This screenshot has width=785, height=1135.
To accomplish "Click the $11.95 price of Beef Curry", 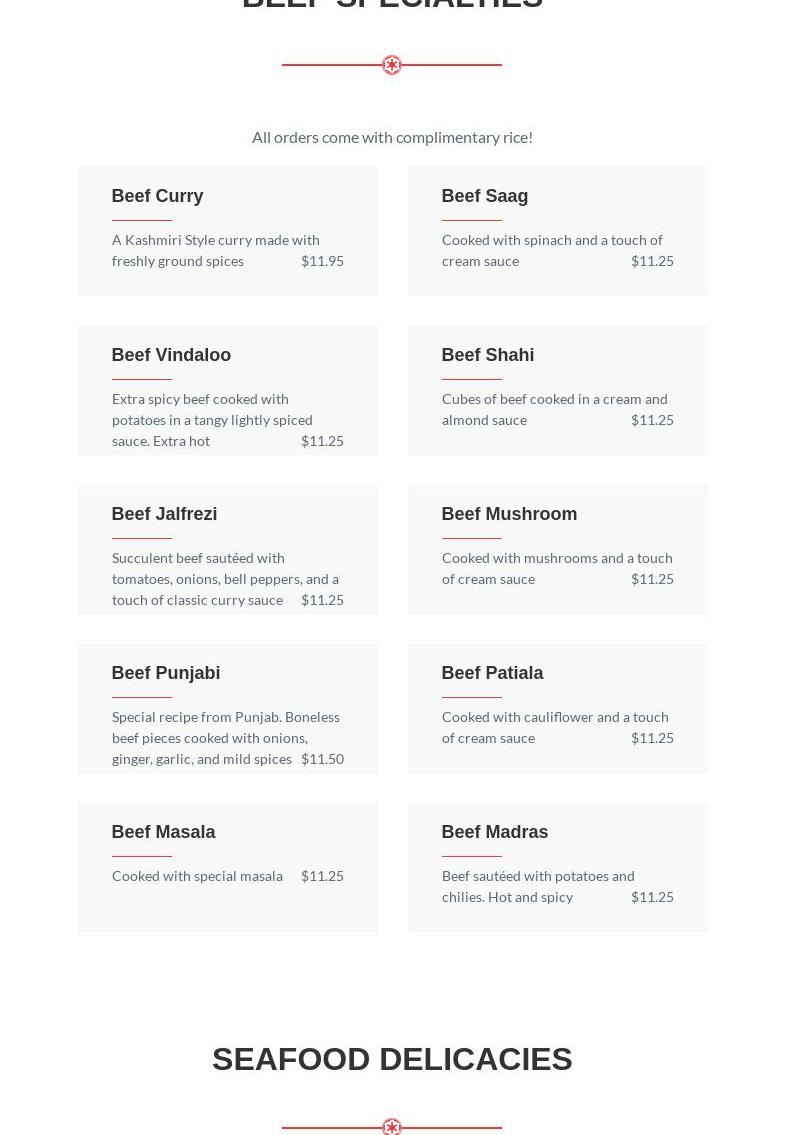I will [322, 261].
